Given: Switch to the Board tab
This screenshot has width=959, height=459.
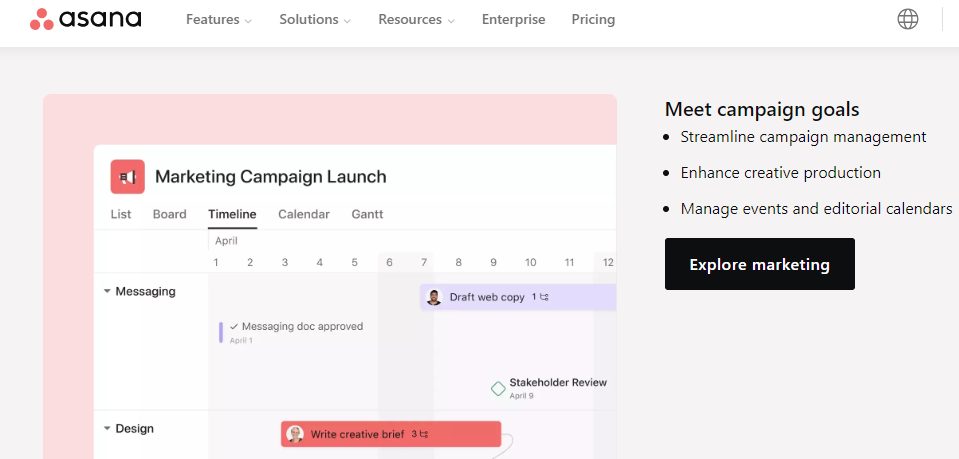Looking at the screenshot, I should [169, 214].
